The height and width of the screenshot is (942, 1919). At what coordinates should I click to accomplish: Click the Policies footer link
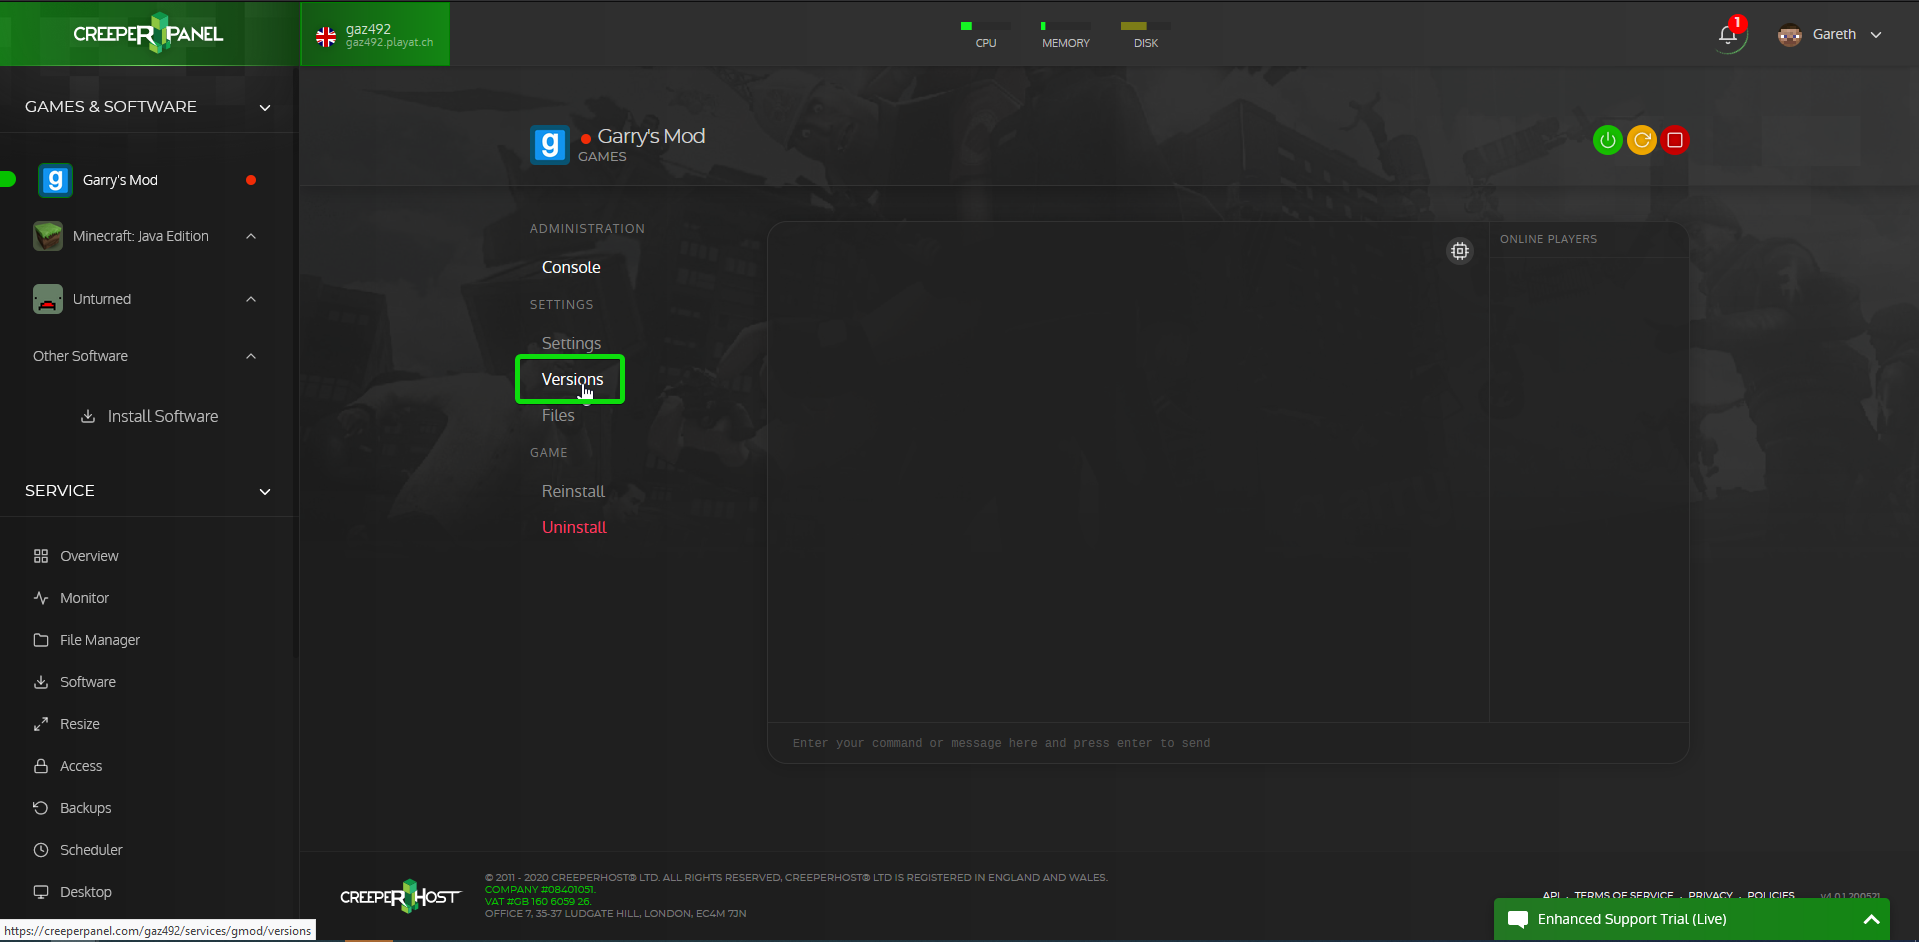pos(1771,895)
